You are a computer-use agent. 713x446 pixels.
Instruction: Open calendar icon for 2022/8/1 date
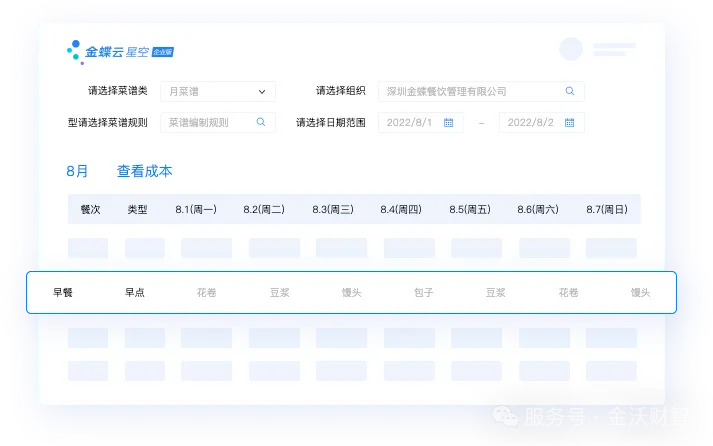point(448,122)
